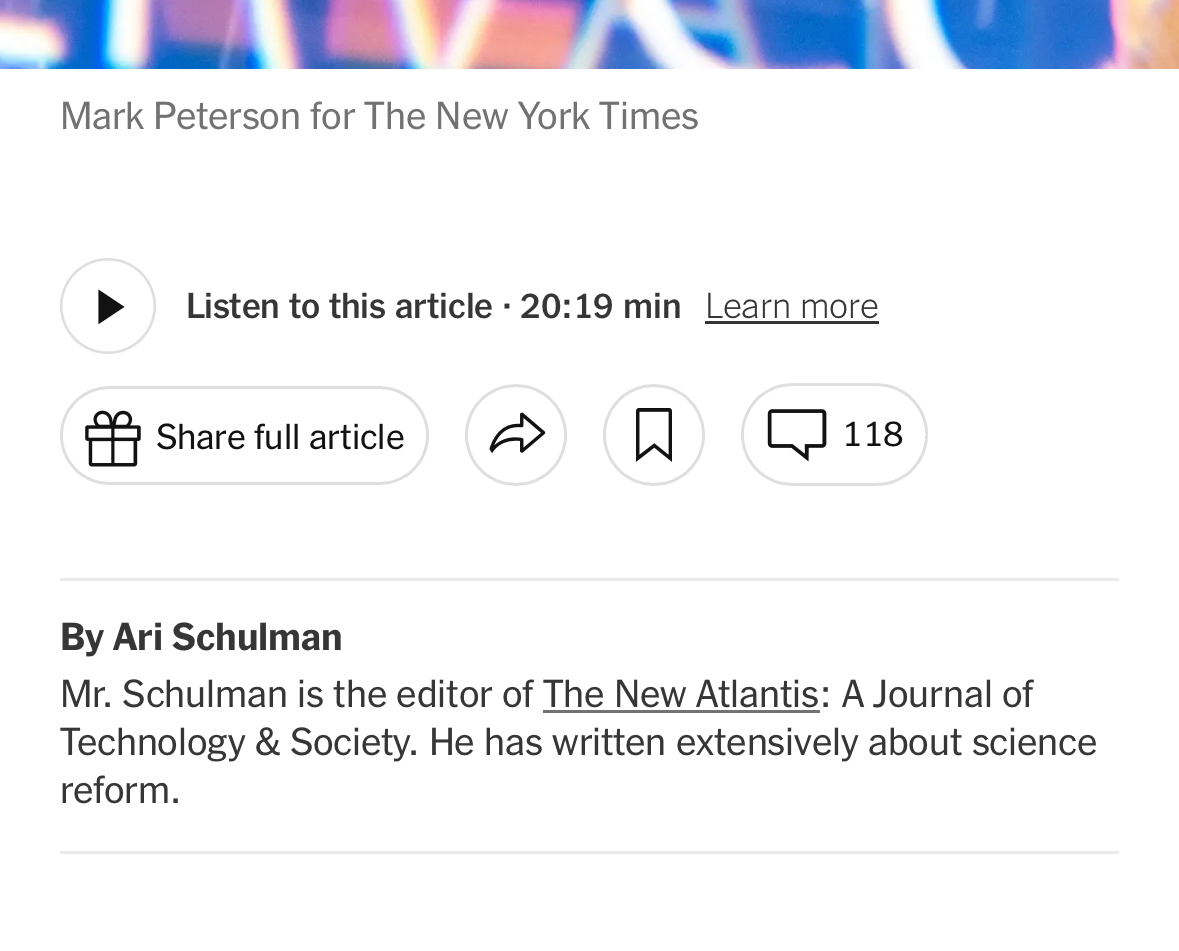Click the 20:19 min audio duration
This screenshot has height=951, width=1179.
click(600, 306)
